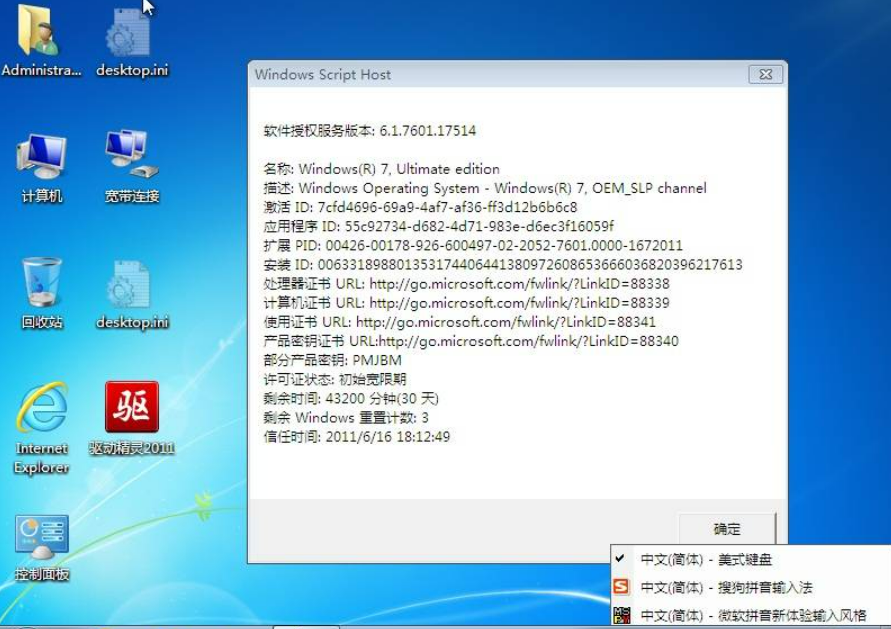
Task: Select the desktop.ini icon beside 回收站
Action: click(x=131, y=294)
